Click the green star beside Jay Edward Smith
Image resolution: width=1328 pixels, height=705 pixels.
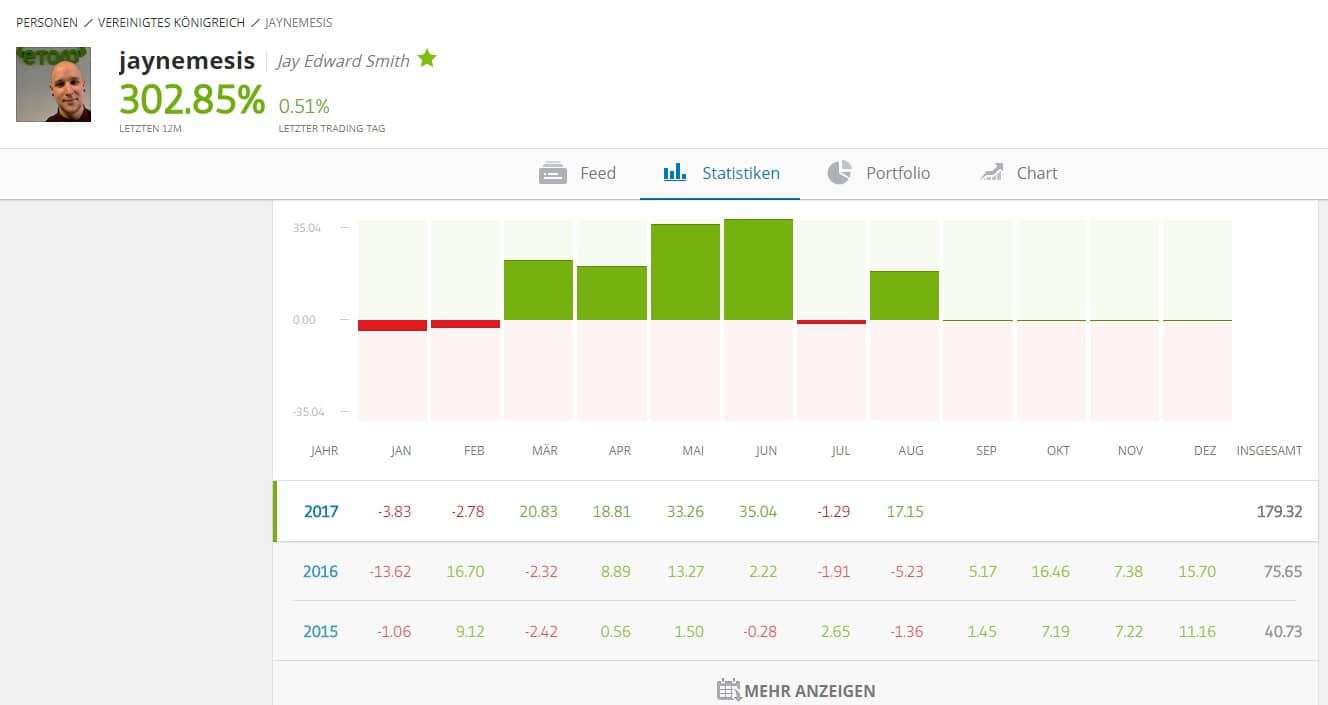(427, 59)
